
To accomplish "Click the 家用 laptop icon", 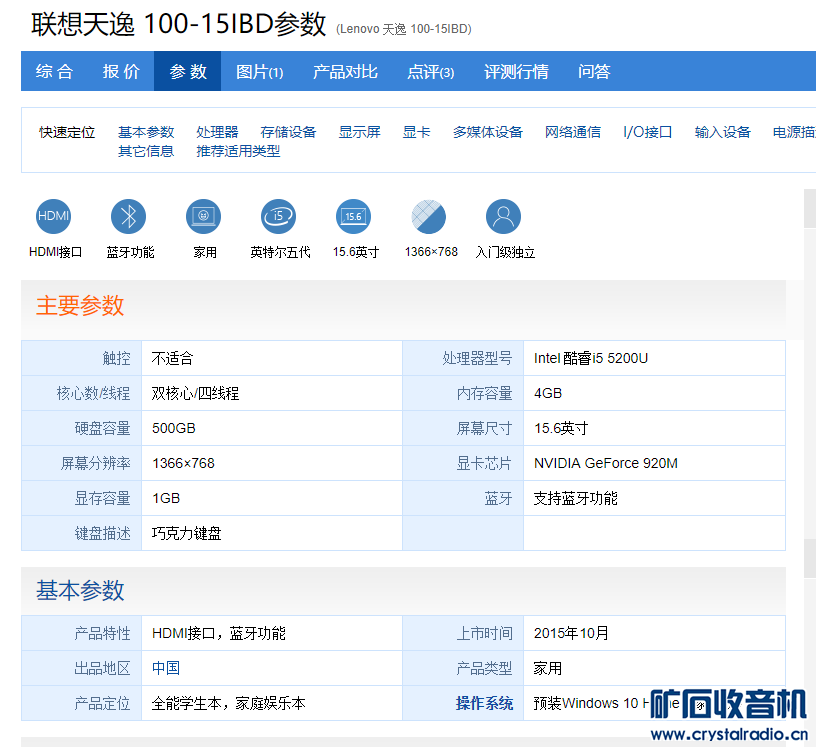I will coord(203,217).
